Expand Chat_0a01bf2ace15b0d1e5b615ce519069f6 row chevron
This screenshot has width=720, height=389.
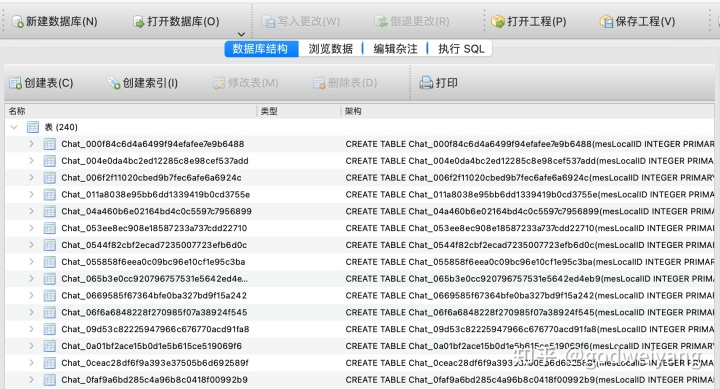[x=31, y=346]
